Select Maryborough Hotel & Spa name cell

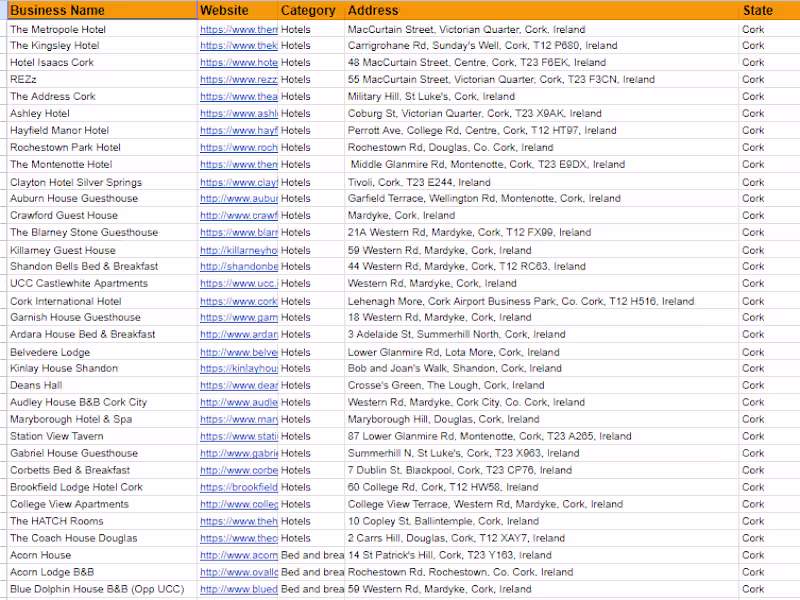(102, 419)
